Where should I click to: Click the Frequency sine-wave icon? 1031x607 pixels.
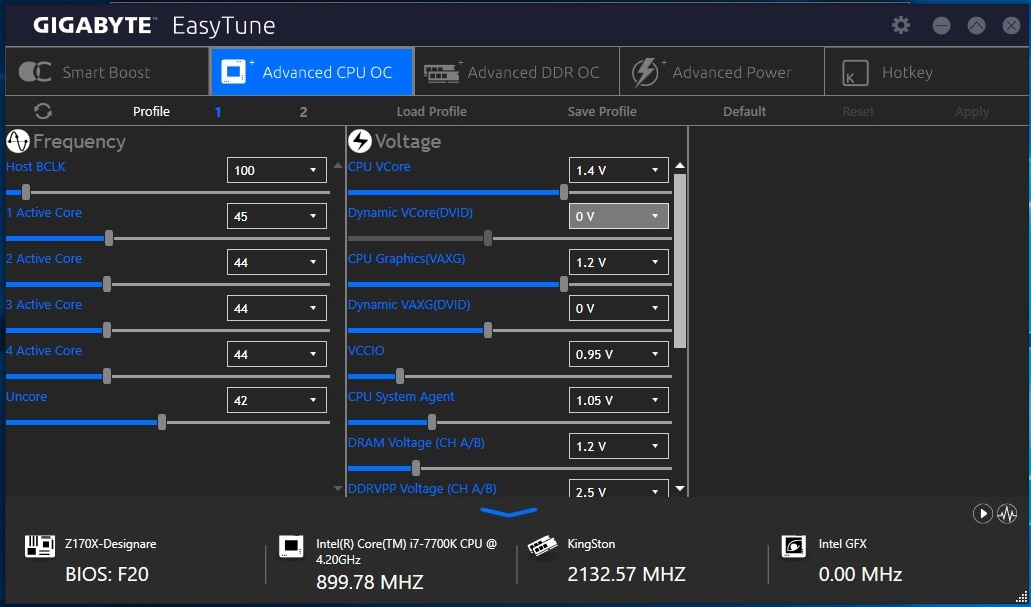tap(18, 141)
